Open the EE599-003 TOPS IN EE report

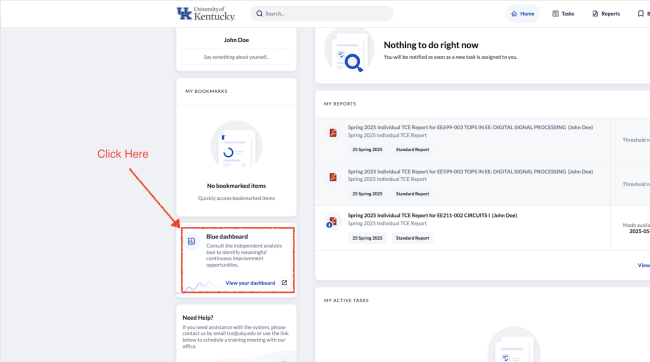470,172
